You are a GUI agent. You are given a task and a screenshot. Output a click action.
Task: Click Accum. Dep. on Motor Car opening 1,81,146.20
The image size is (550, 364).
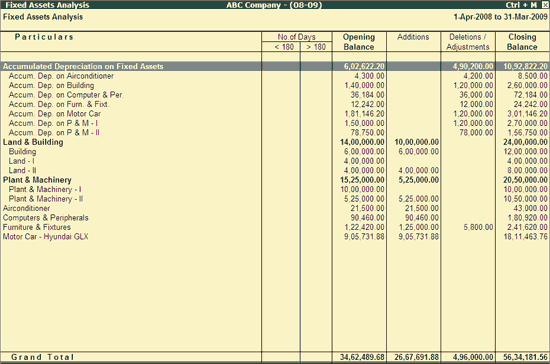(x=364, y=114)
